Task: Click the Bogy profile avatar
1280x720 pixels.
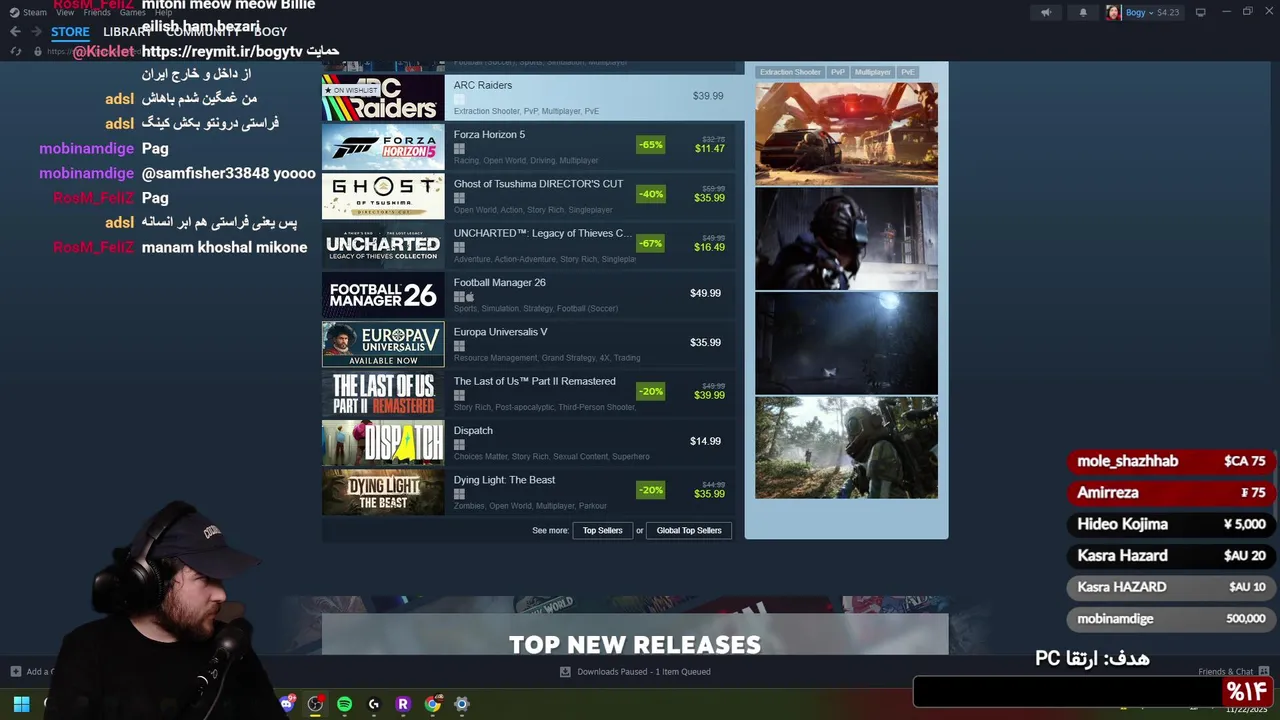Action: click(1113, 12)
